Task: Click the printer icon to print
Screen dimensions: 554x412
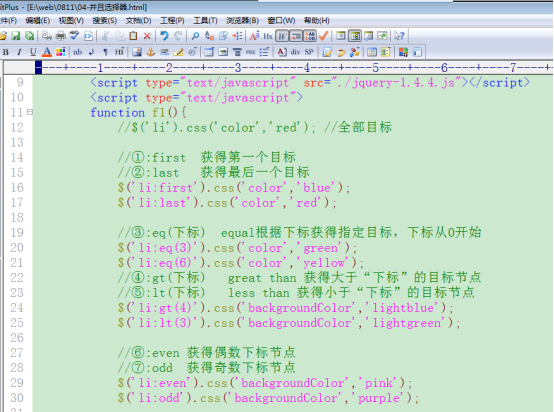Action: tap(61, 36)
